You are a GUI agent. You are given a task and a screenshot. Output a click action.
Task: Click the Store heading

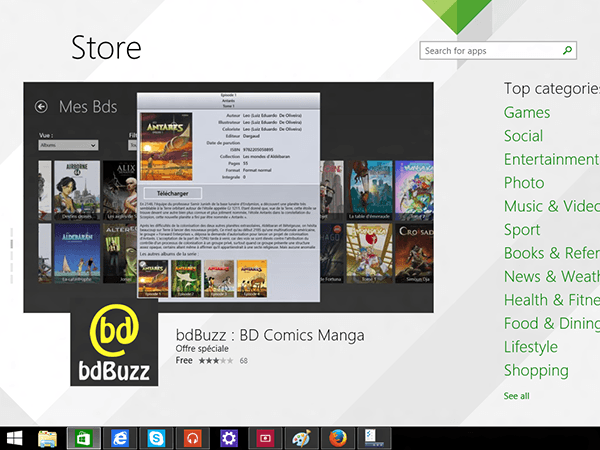[x=106, y=48]
